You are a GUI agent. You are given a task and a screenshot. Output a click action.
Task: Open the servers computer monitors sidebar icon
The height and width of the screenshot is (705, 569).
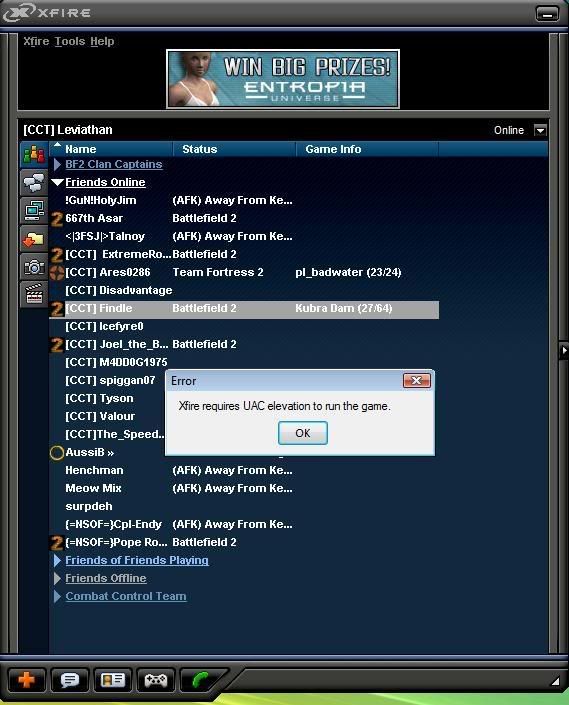[x=34, y=210]
